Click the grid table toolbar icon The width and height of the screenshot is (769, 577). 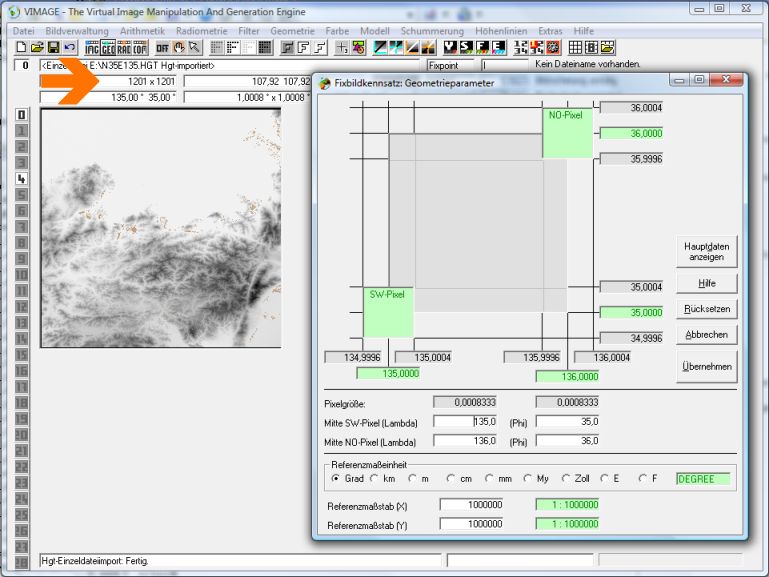coord(575,47)
